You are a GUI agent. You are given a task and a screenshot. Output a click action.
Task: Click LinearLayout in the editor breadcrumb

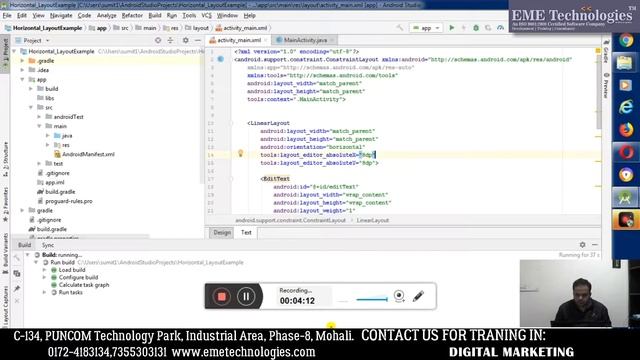click(x=373, y=220)
